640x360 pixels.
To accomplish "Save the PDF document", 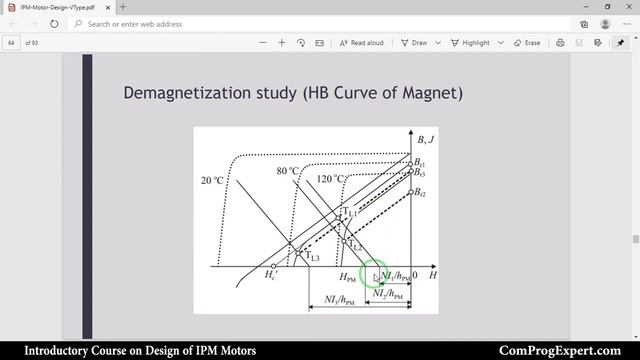I will (579, 43).
